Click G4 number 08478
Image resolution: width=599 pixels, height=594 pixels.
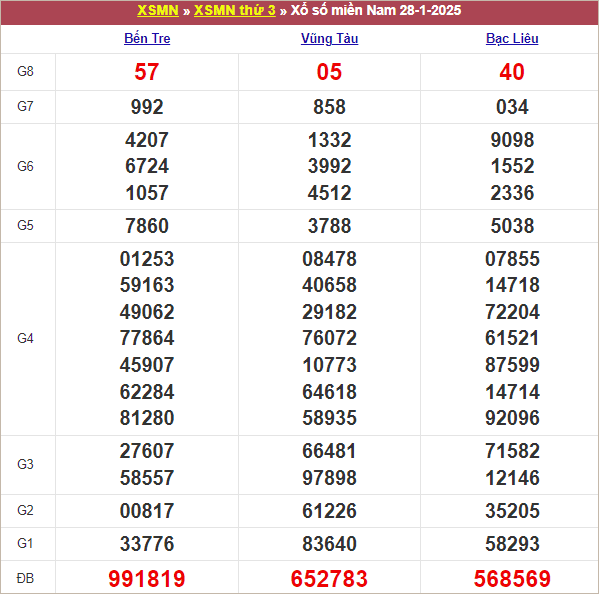(x=329, y=259)
